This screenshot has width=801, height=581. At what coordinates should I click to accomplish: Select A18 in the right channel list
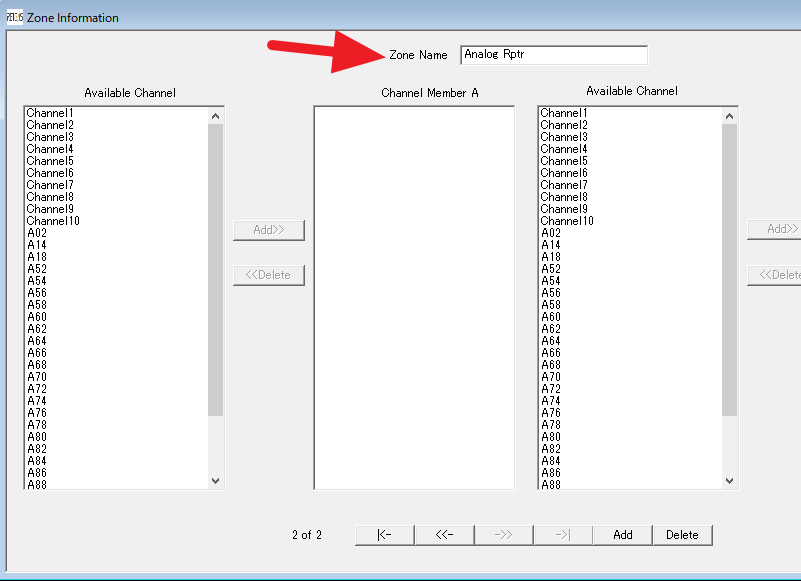pyautogui.click(x=551, y=257)
